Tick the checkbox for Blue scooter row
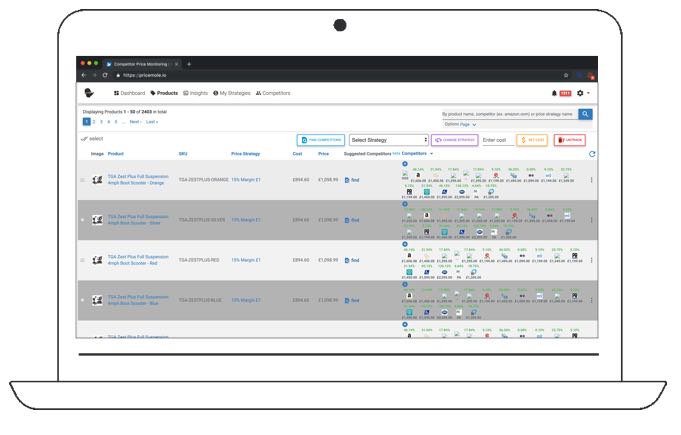The width and height of the screenshot is (681, 435). point(83,300)
